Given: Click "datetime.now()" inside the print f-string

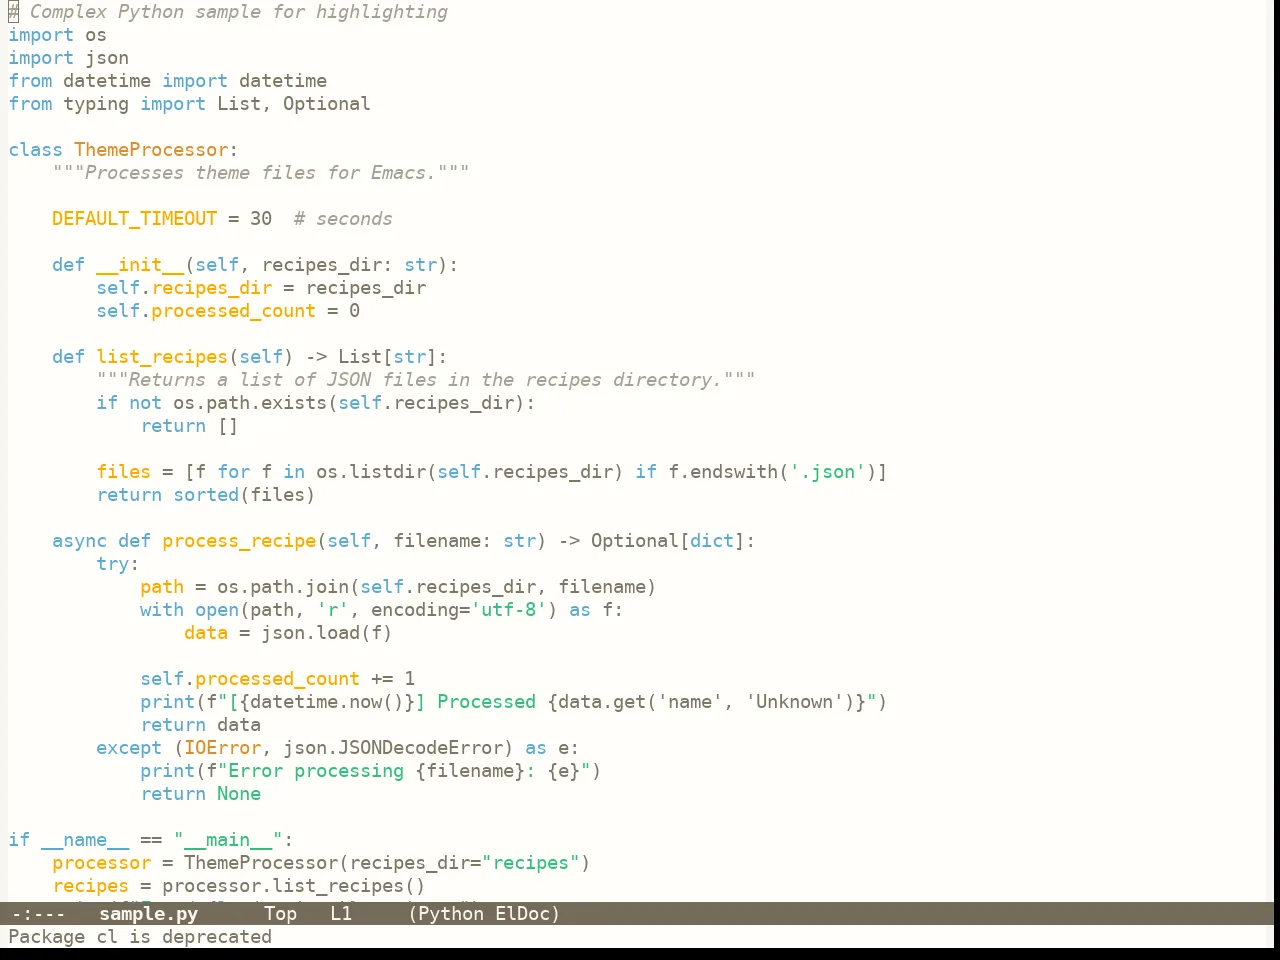Looking at the screenshot, I should [x=327, y=702].
